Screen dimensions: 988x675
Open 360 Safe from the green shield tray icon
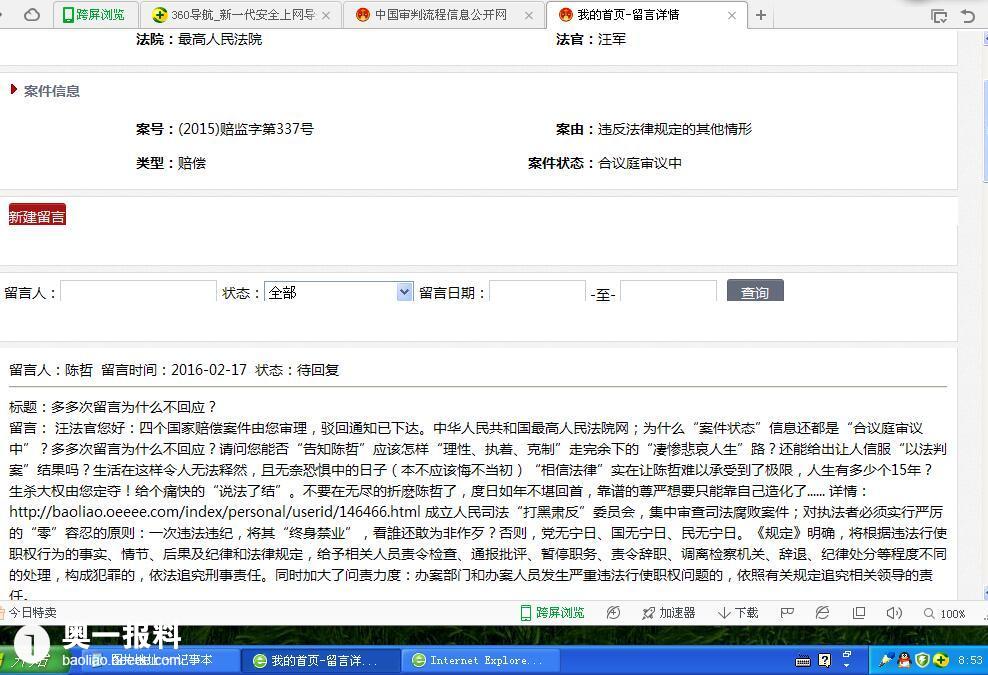coord(921,660)
